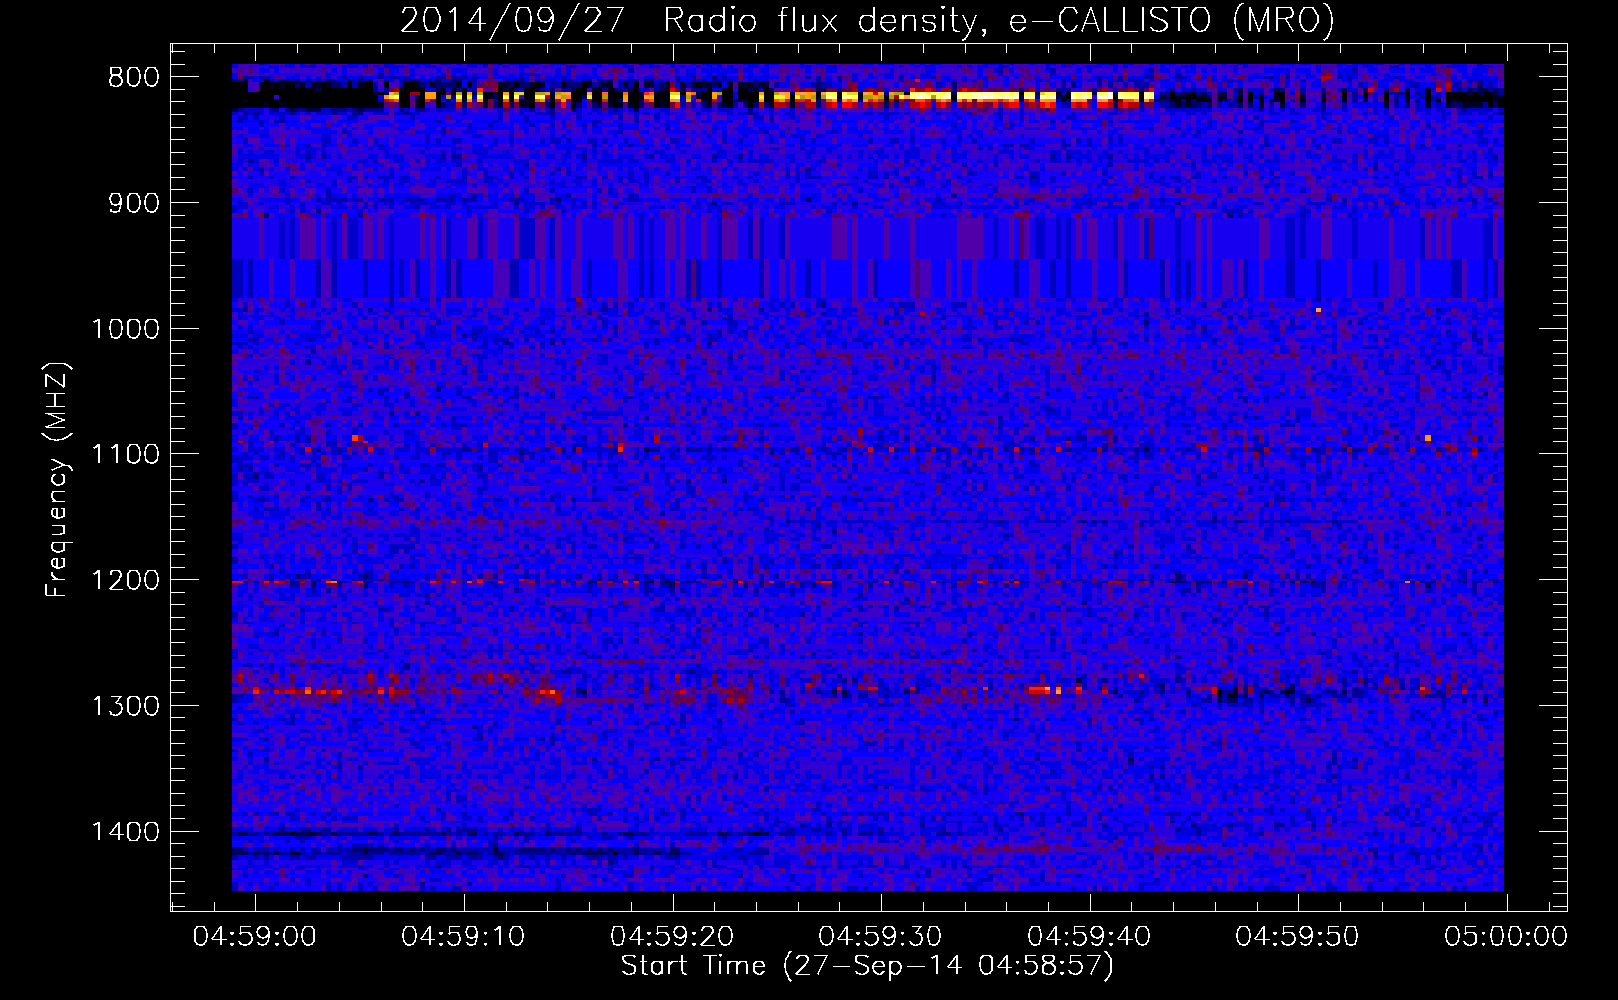Click the 04:59:30 time tick label
The height and width of the screenshot is (1000, 1618).
[880, 937]
